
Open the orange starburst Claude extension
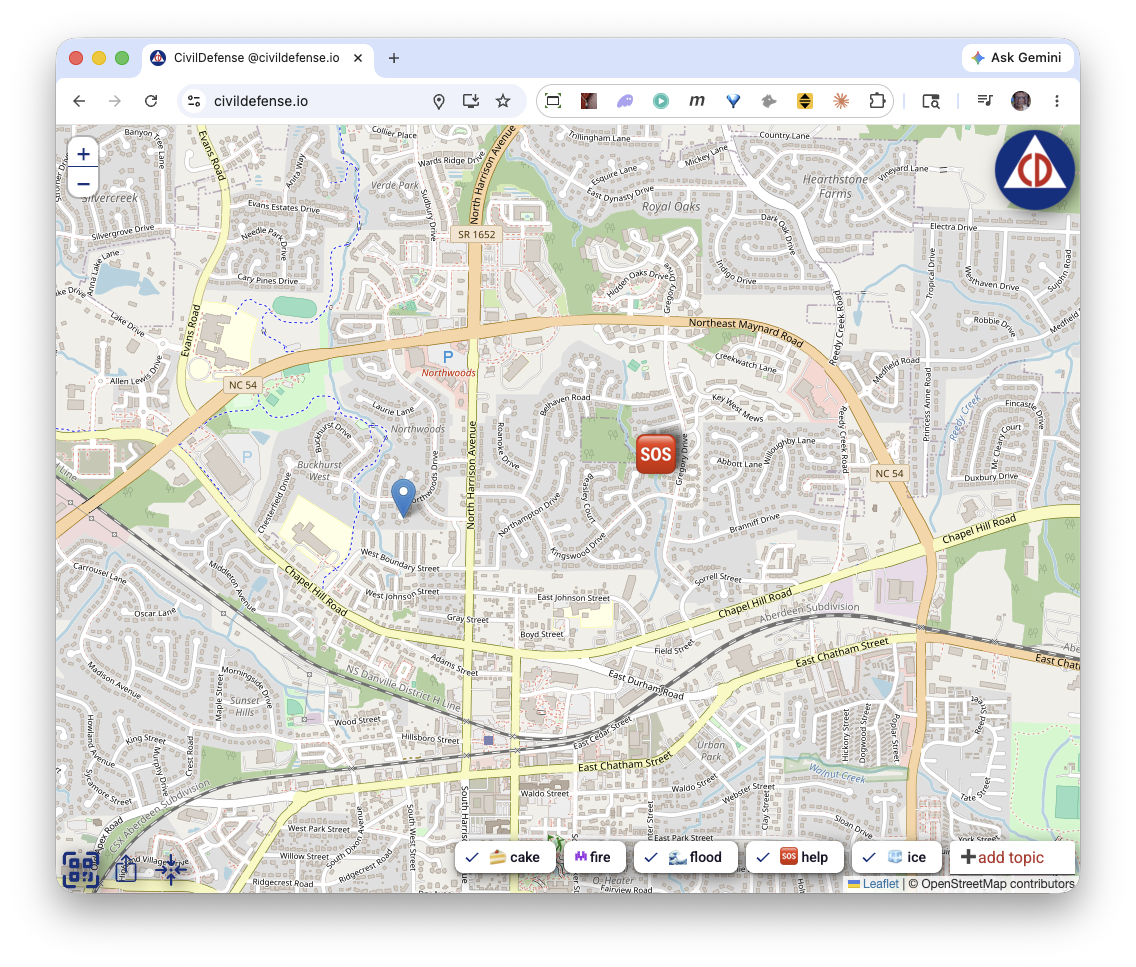point(840,101)
